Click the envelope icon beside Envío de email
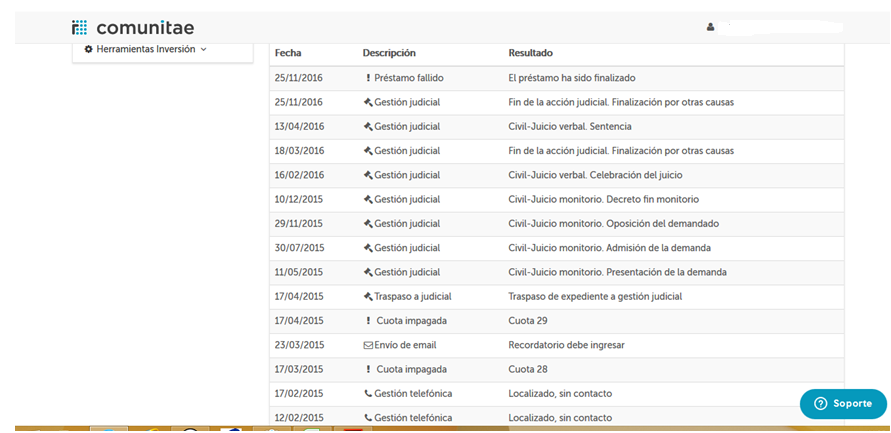891x433 pixels. pyautogui.click(x=368, y=345)
